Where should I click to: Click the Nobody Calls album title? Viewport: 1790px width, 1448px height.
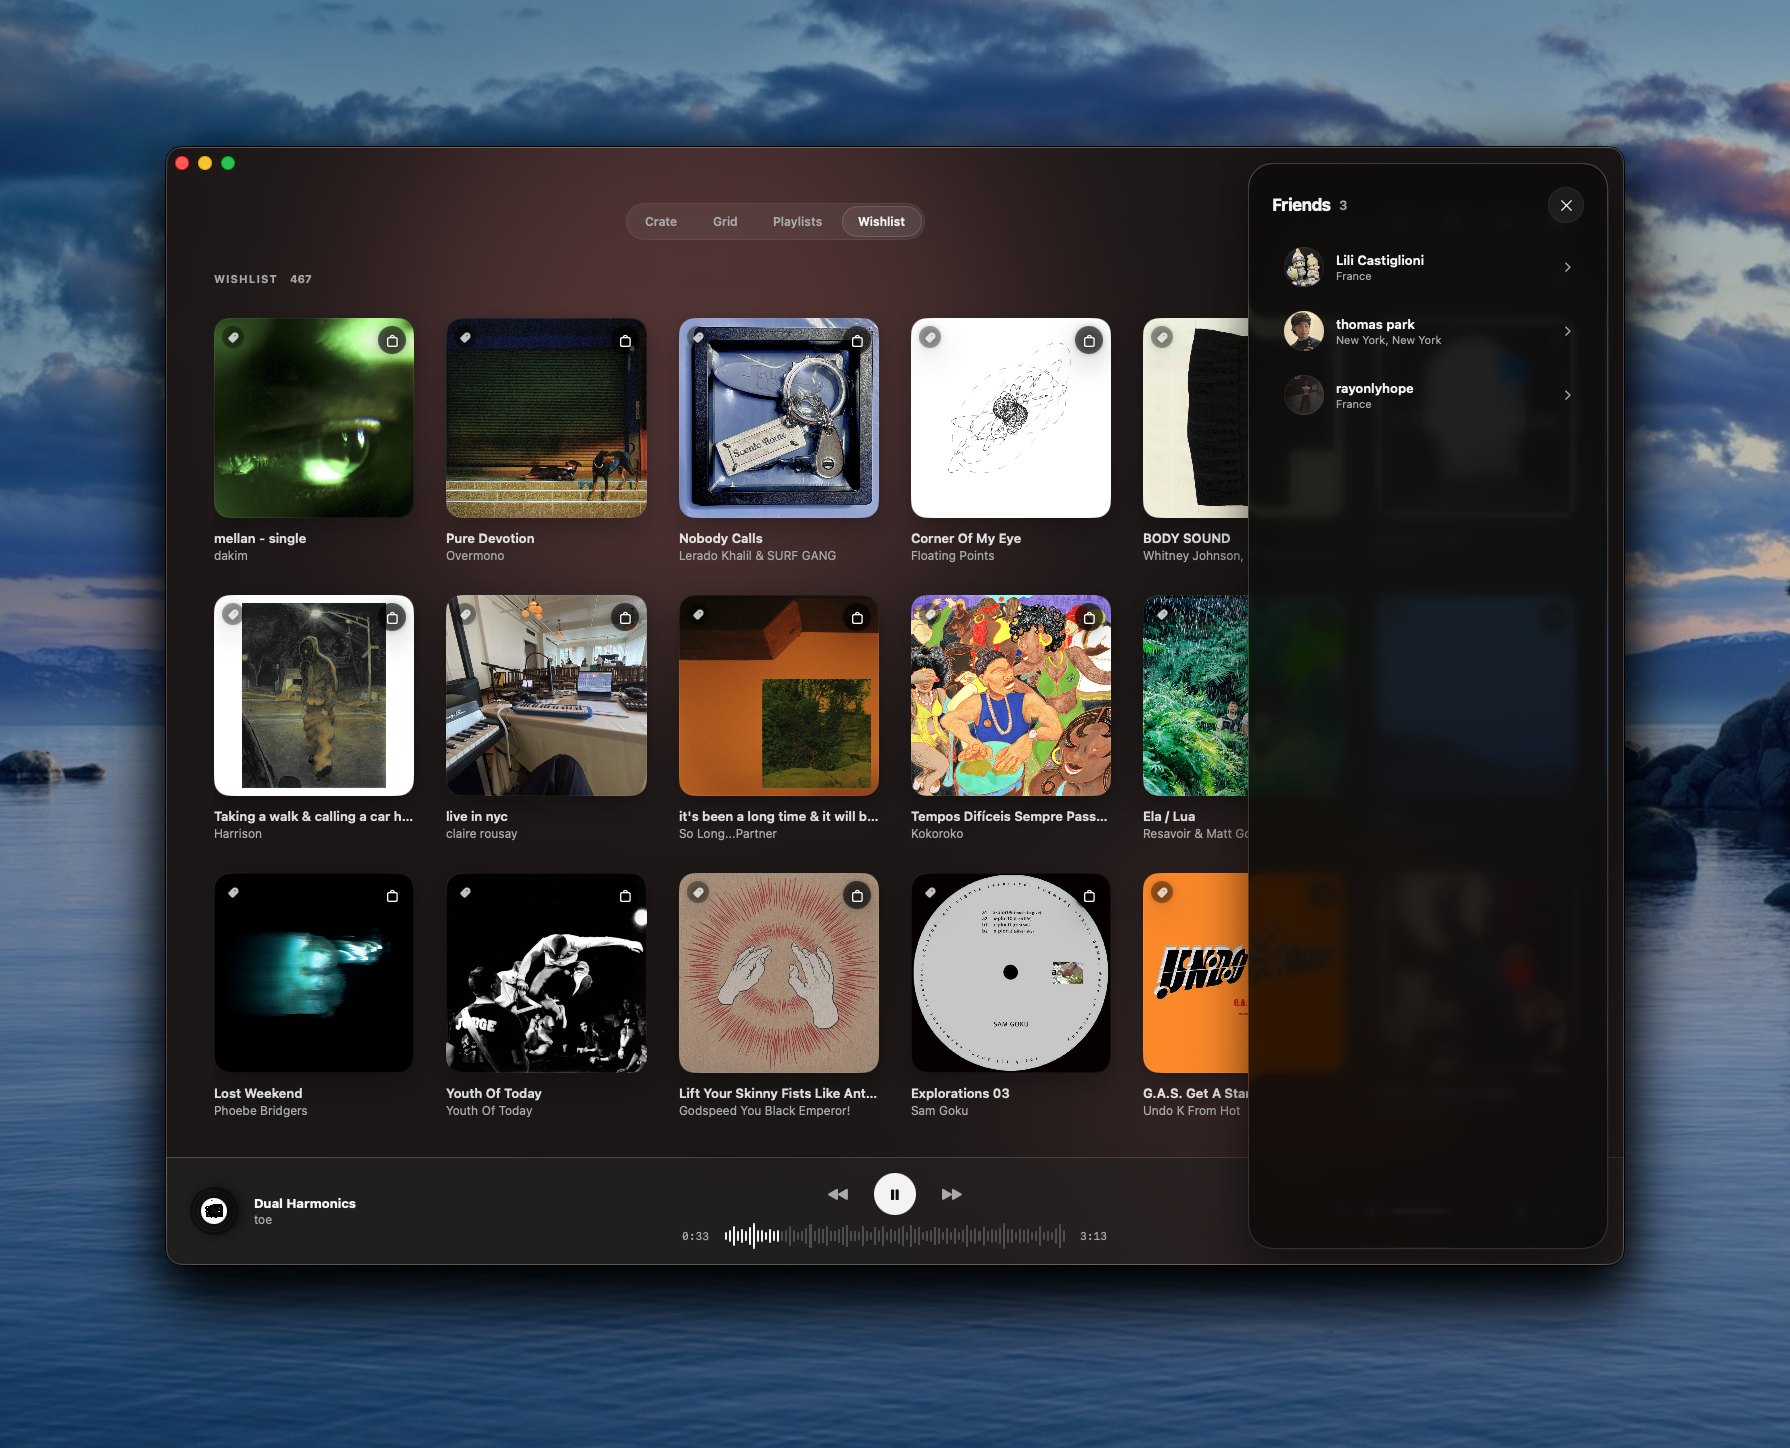tap(720, 538)
